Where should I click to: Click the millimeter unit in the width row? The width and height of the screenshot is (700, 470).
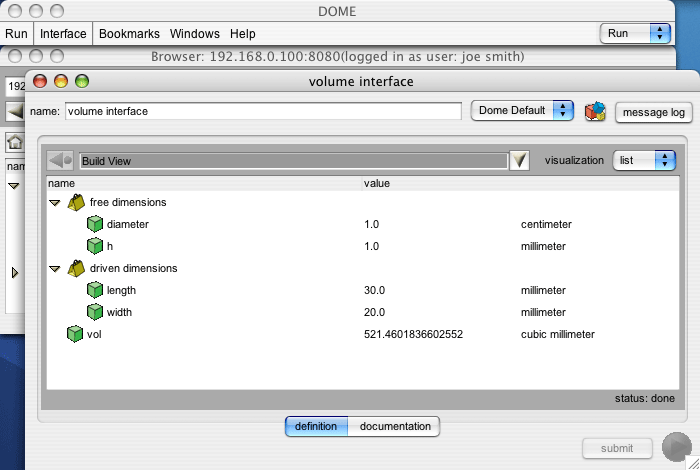tap(543, 312)
